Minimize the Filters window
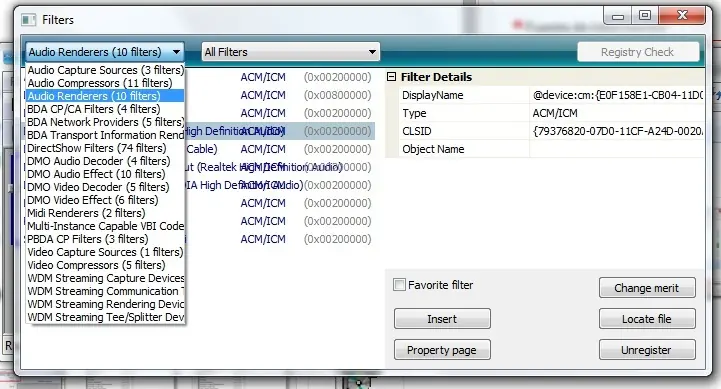721x389 pixels. coord(618,16)
